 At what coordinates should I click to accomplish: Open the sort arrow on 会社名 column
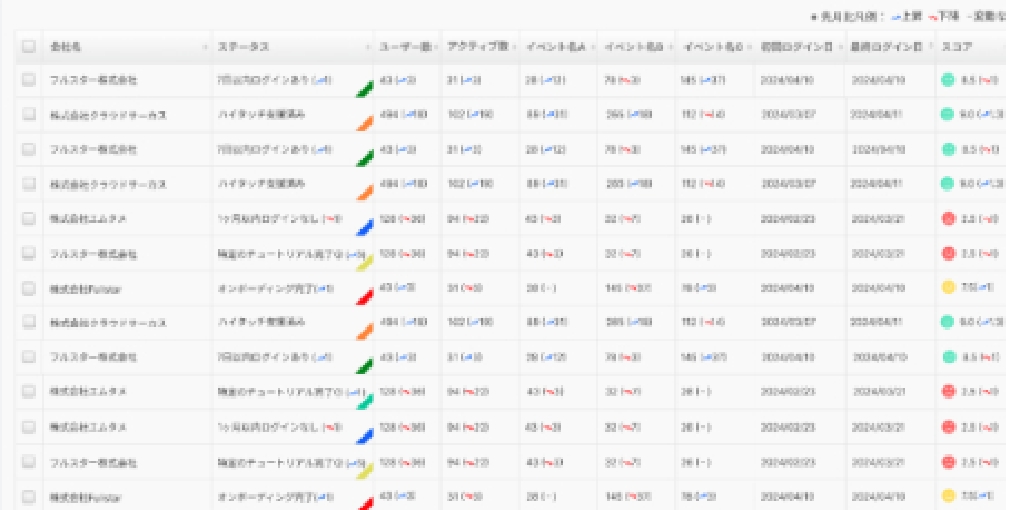(205, 48)
